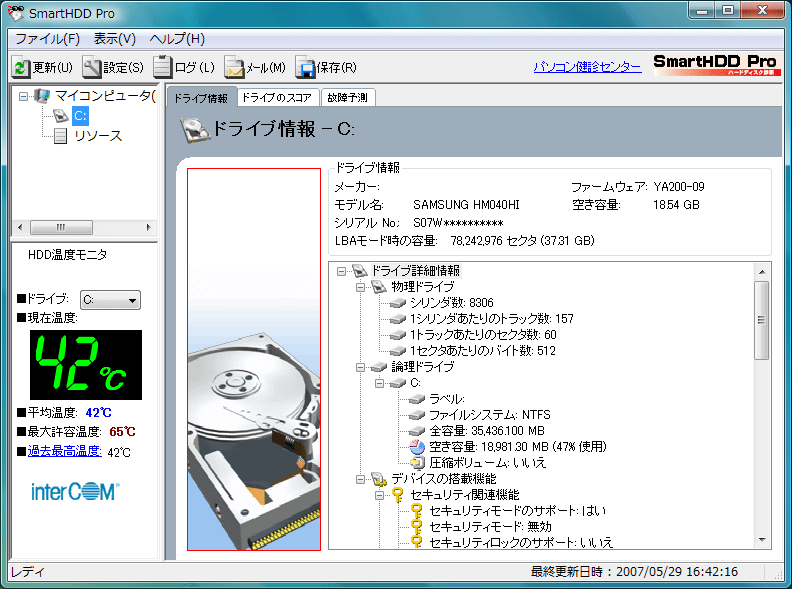Select the C: drive icon in left tree
The height and width of the screenshot is (589, 792).
(61, 116)
